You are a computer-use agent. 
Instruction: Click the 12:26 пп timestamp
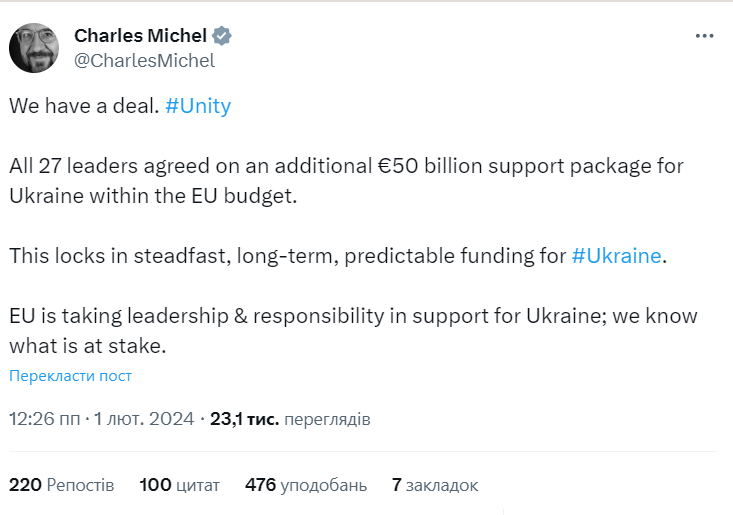tap(45, 419)
